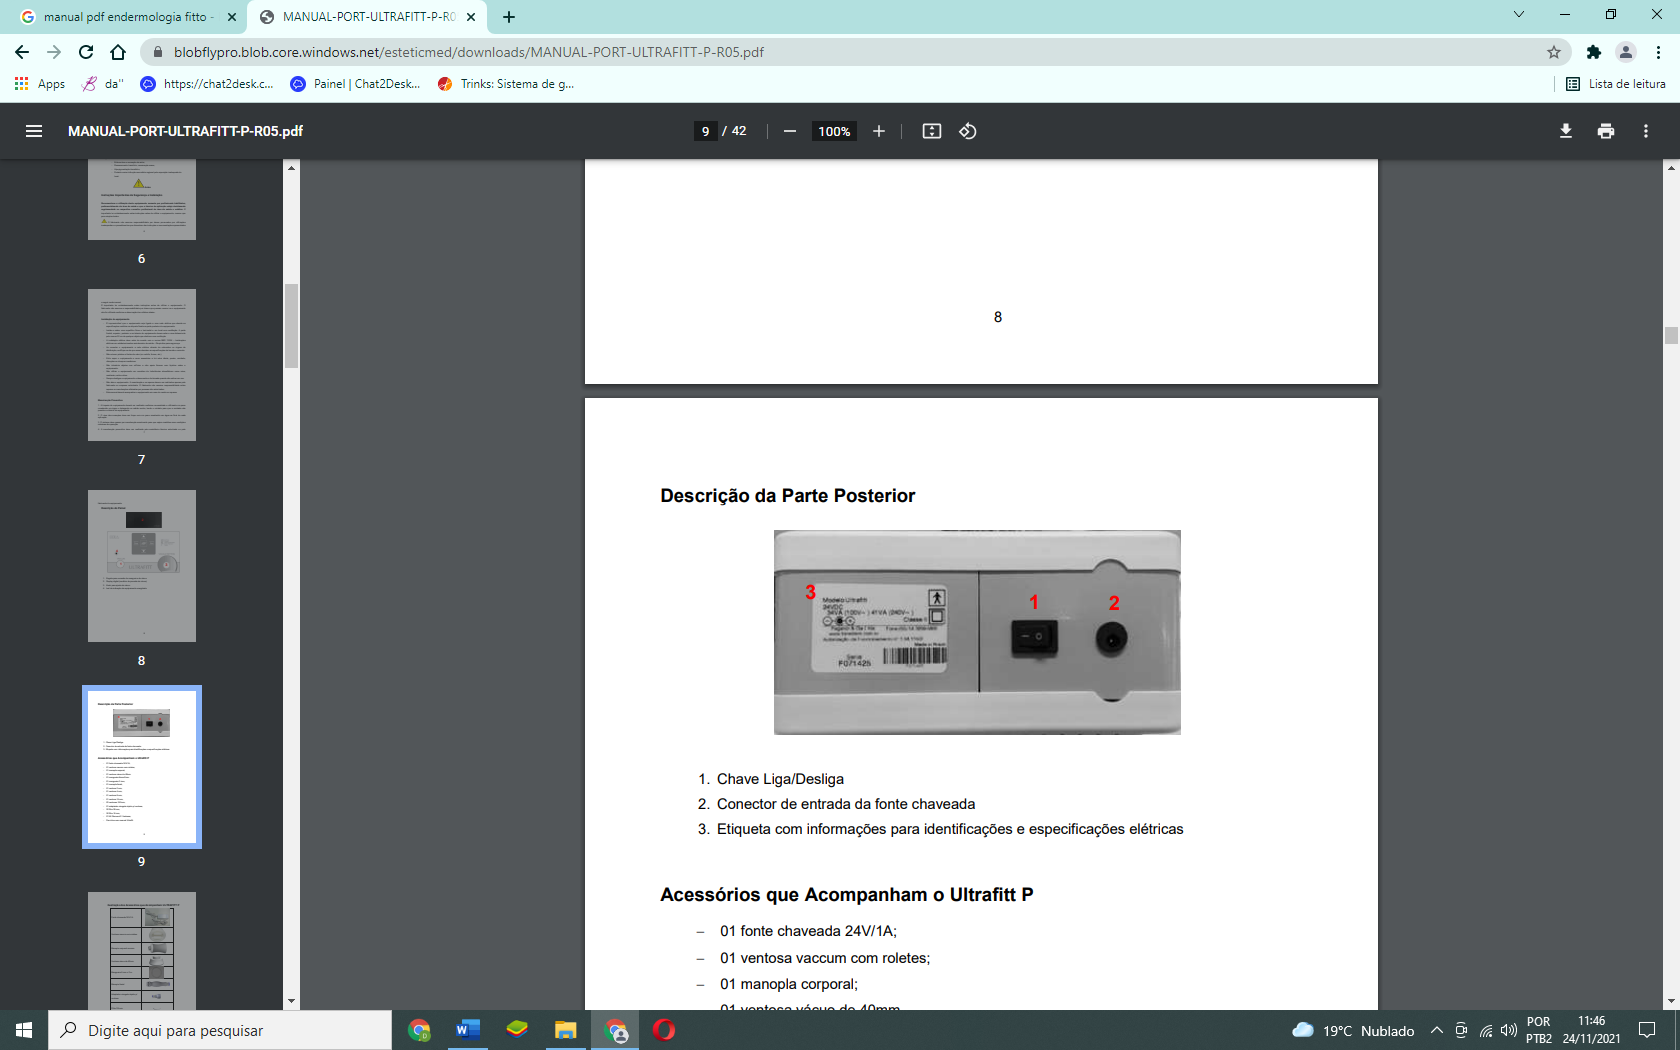Open the Painel Chat2Desk bookmark
This screenshot has width=1680, height=1050.
pos(356,84)
